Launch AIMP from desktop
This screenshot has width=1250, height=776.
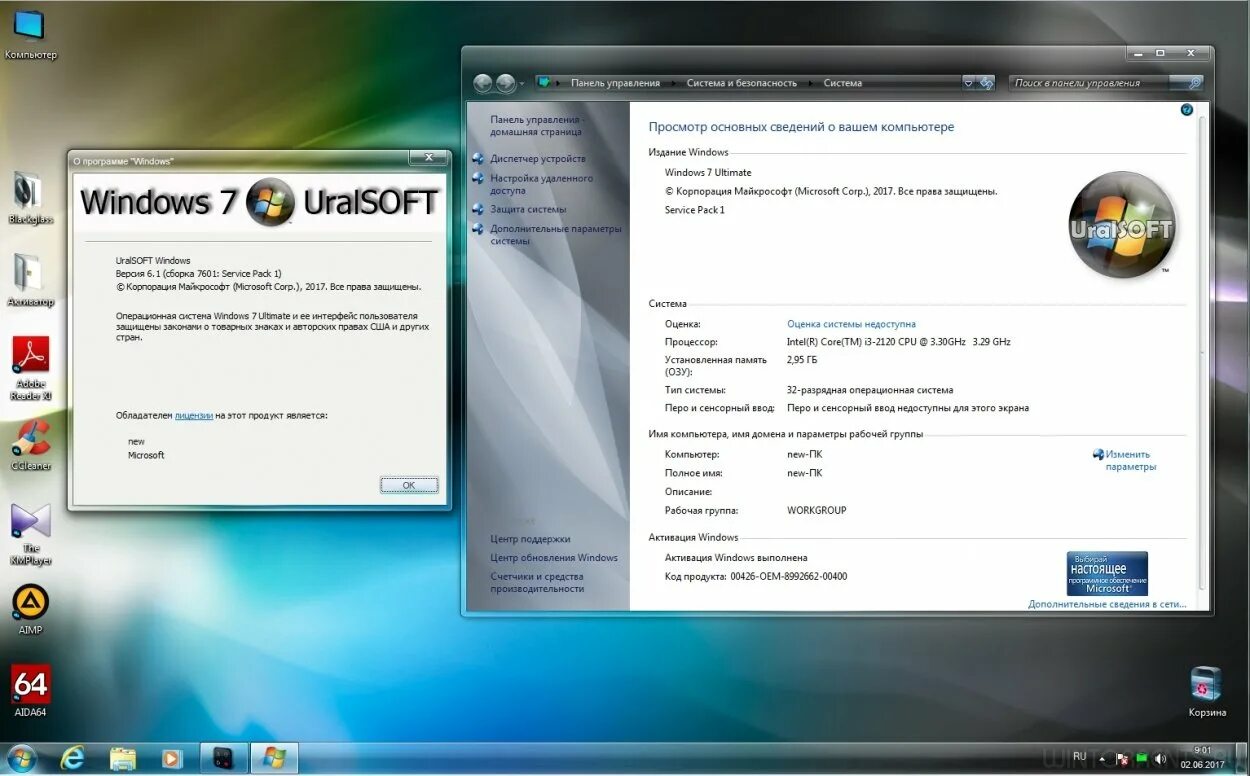(30, 609)
